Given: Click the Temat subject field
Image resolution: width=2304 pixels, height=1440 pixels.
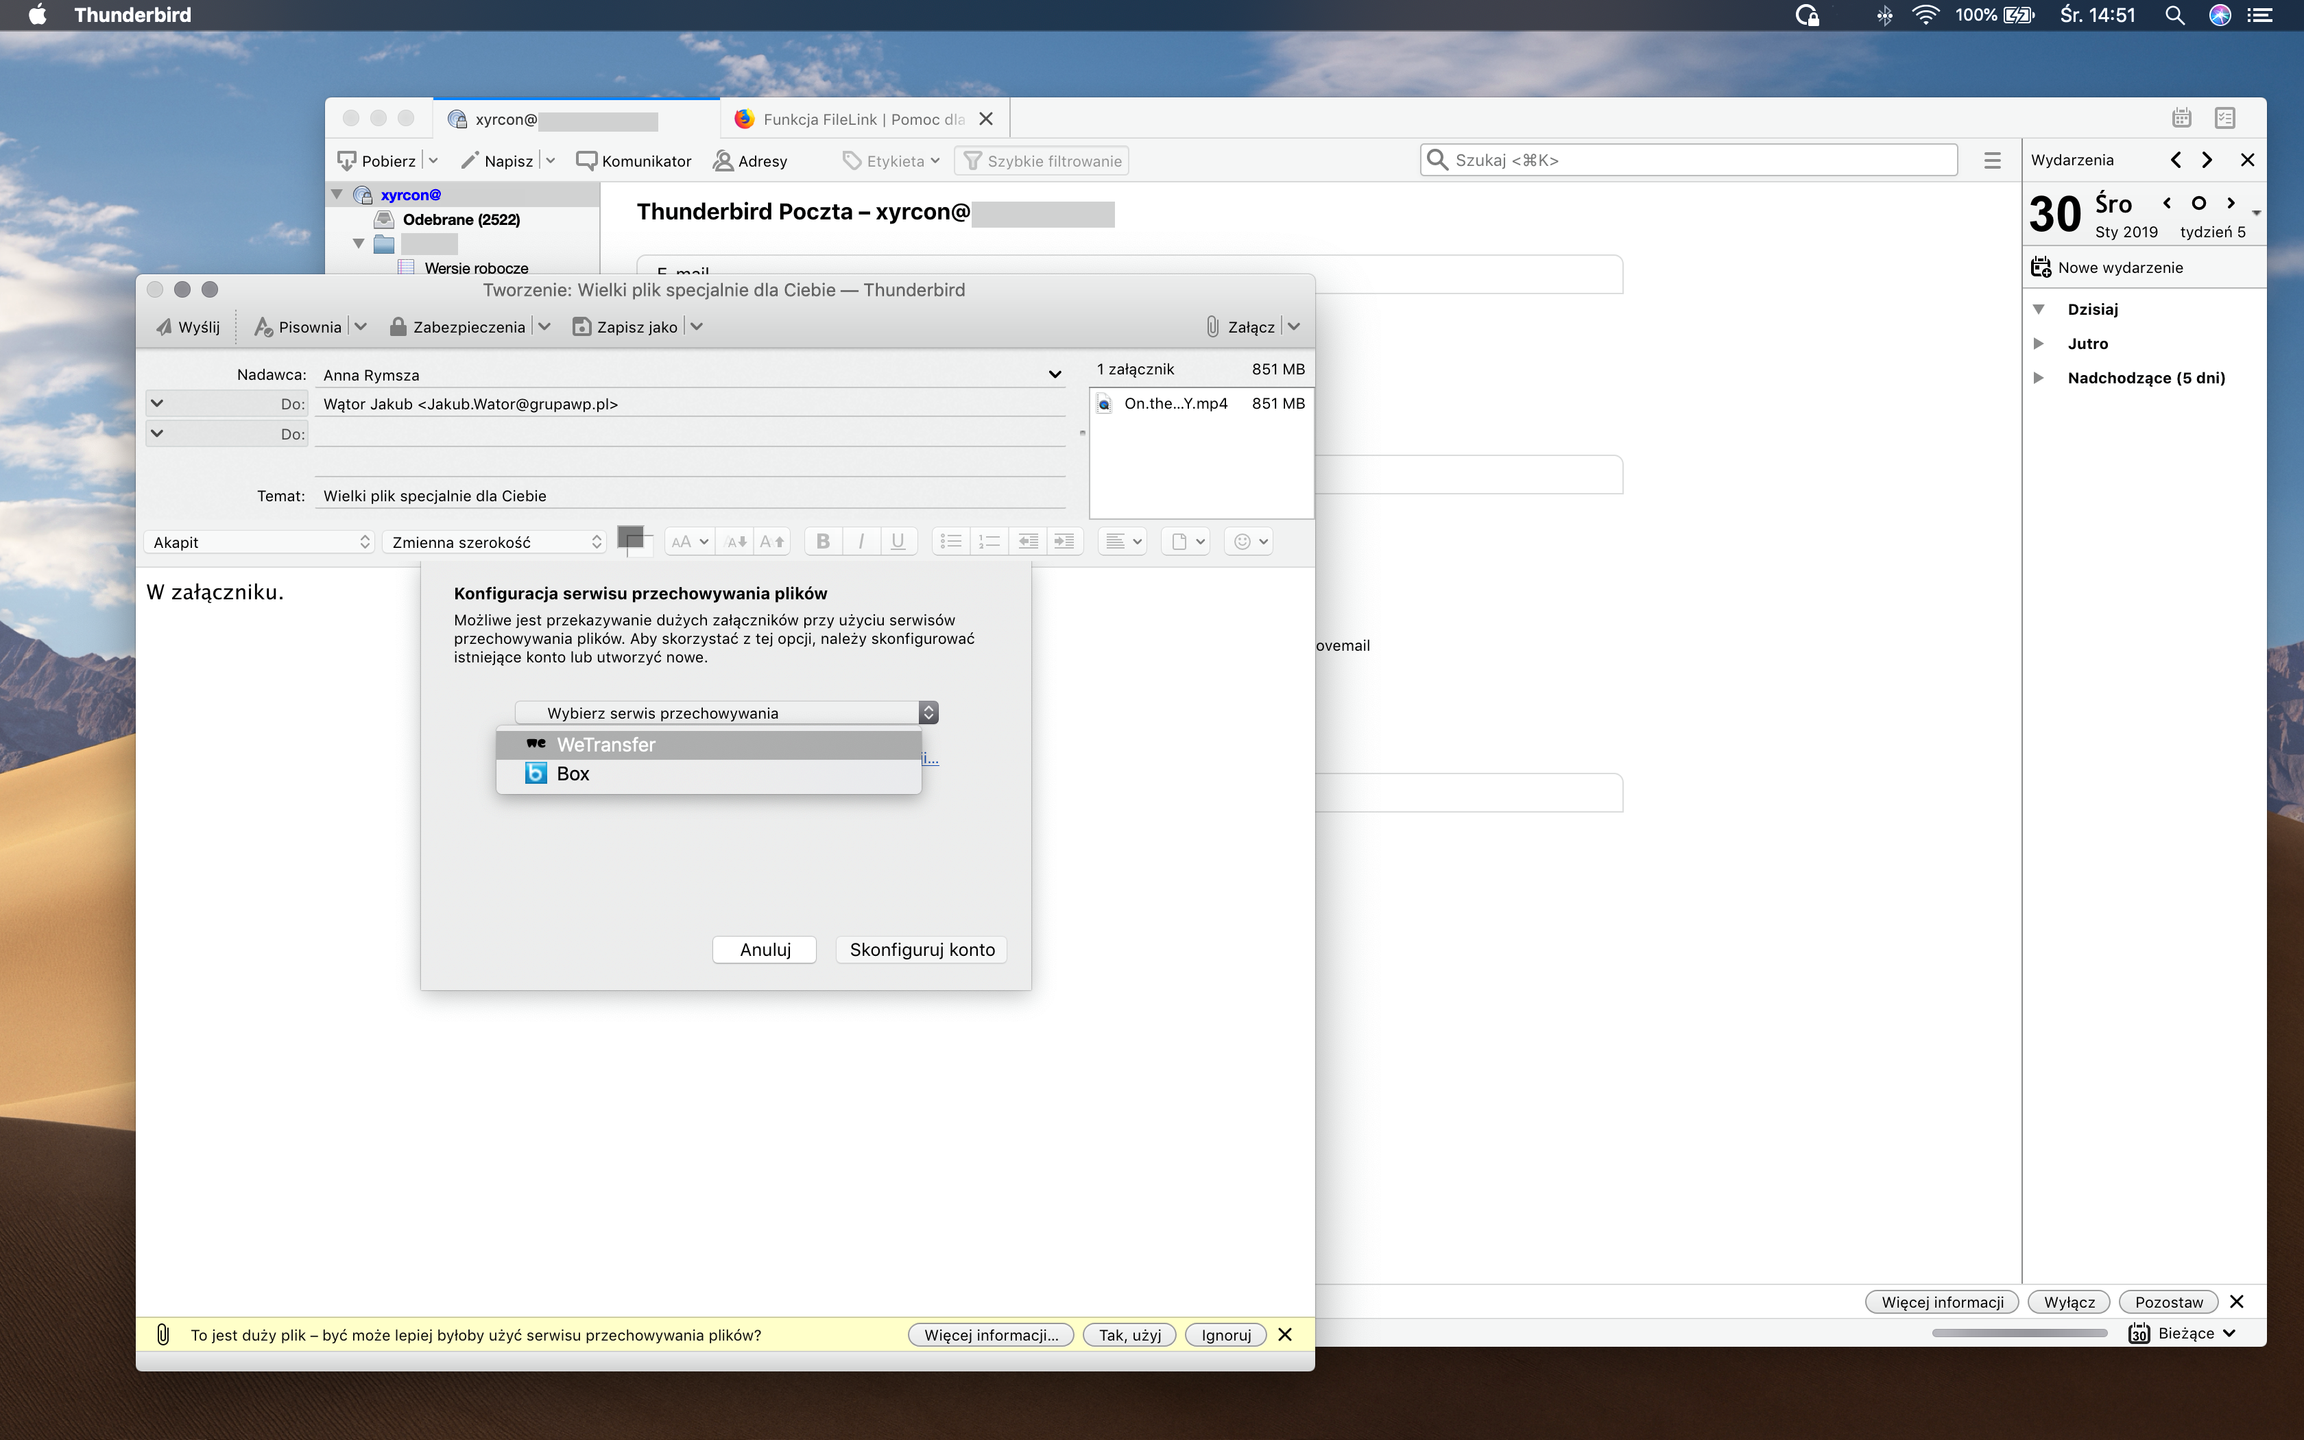Looking at the screenshot, I should tap(690, 496).
